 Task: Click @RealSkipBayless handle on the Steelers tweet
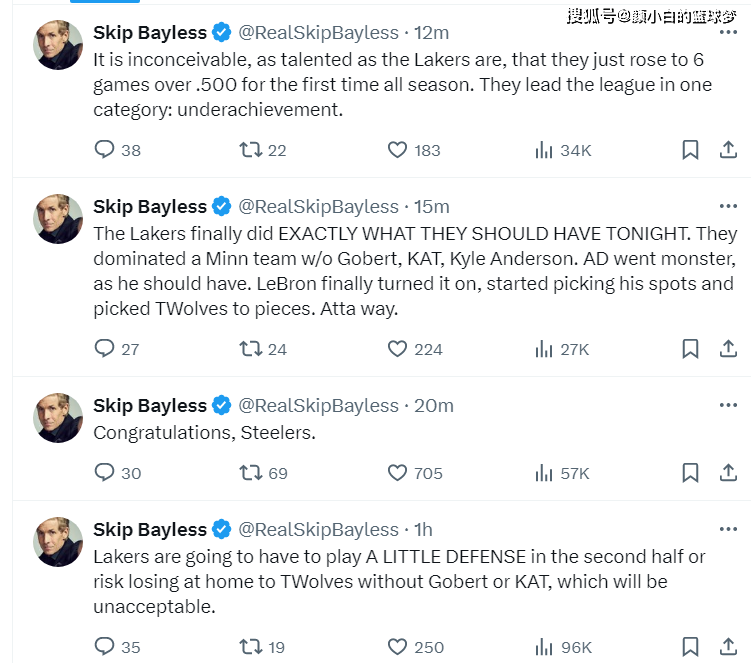[318, 405]
